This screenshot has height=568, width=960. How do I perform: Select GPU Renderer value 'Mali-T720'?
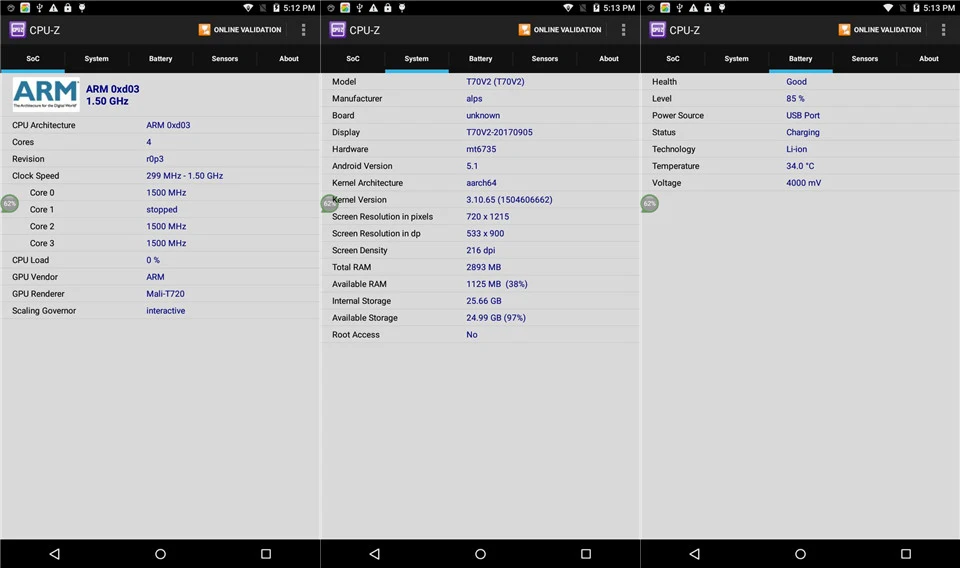coord(165,294)
